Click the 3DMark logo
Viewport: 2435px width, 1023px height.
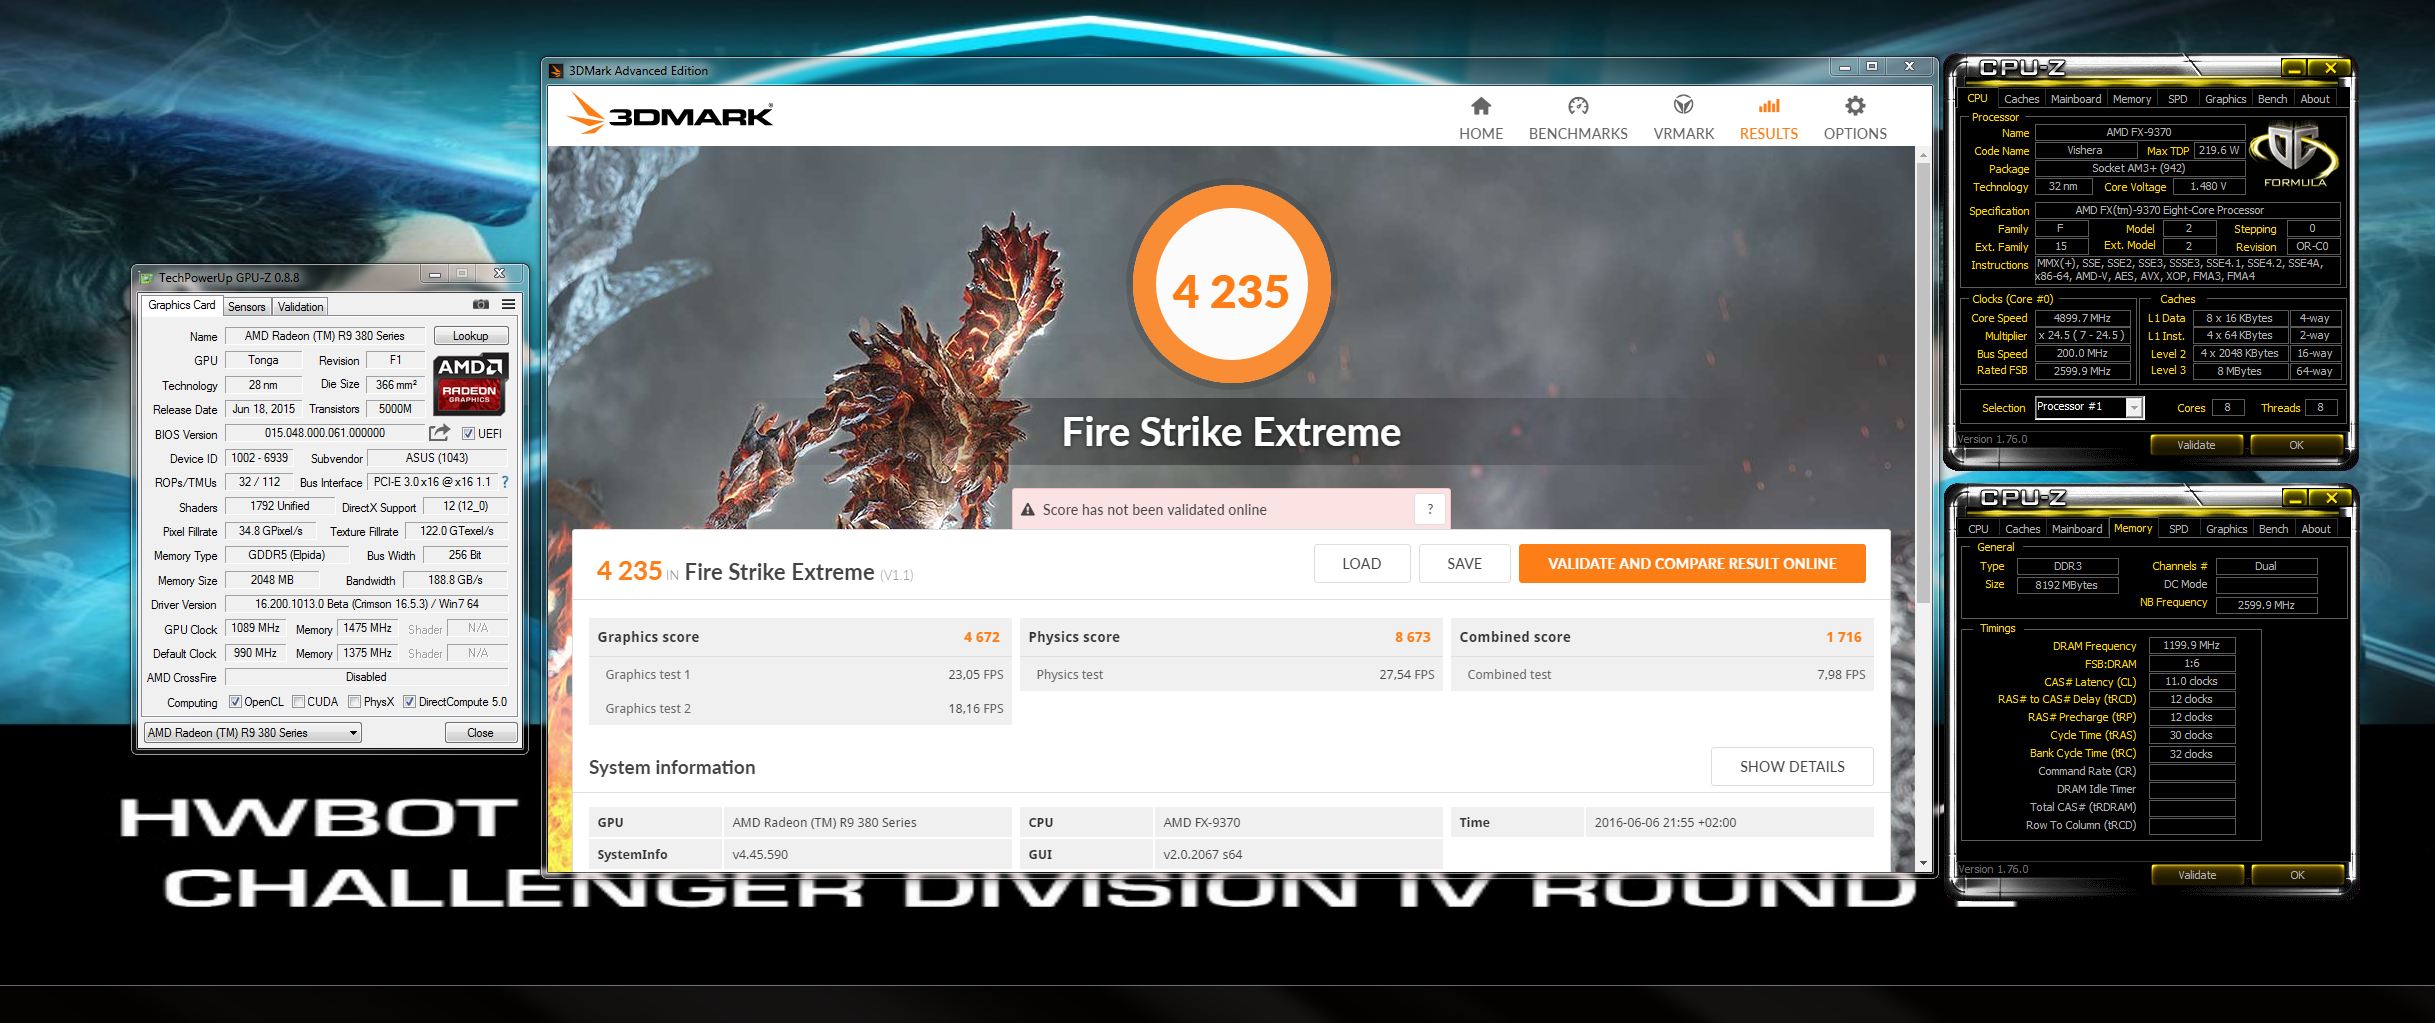(x=669, y=115)
